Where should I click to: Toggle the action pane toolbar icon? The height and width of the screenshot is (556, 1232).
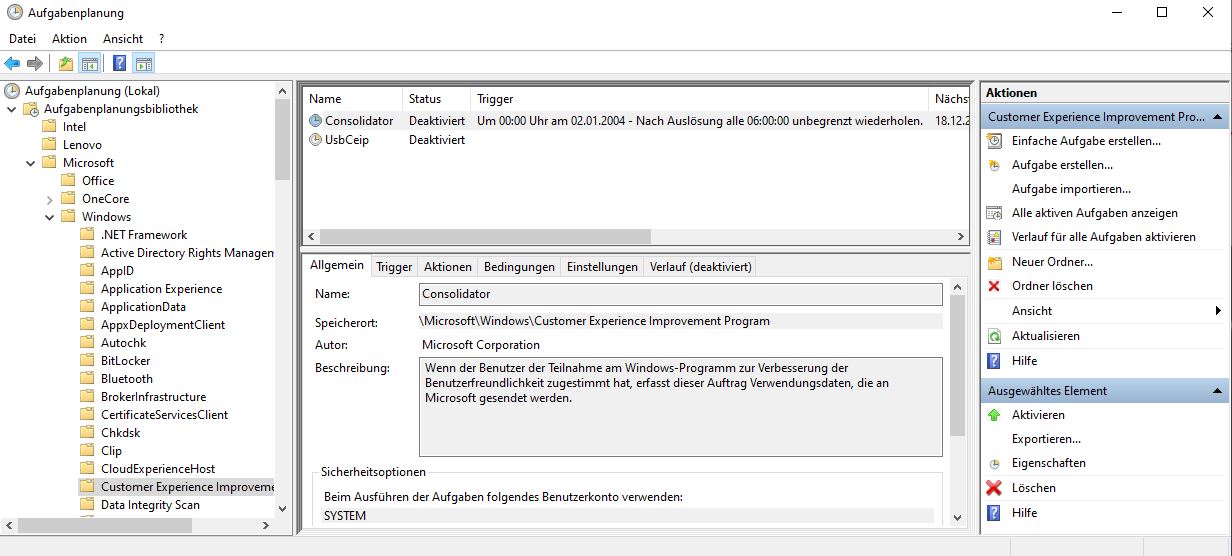pos(143,64)
